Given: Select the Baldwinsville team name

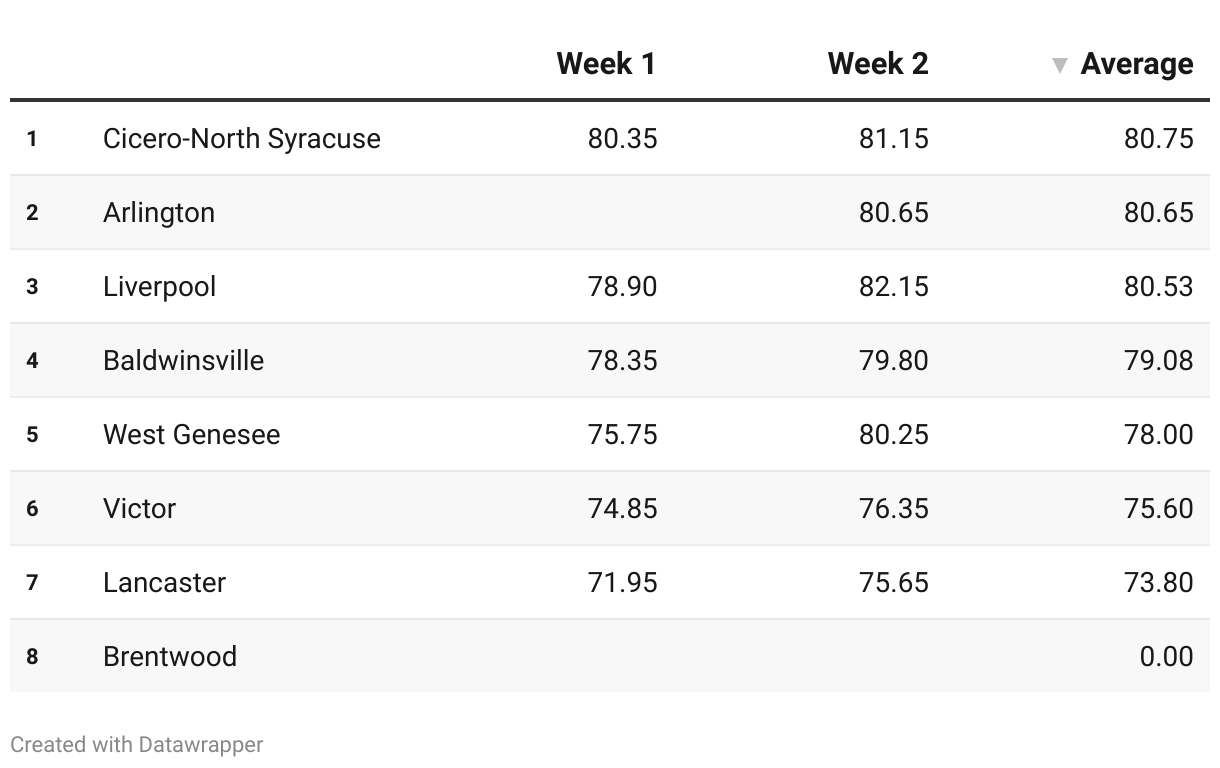Looking at the screenshot, I should 183,360.
